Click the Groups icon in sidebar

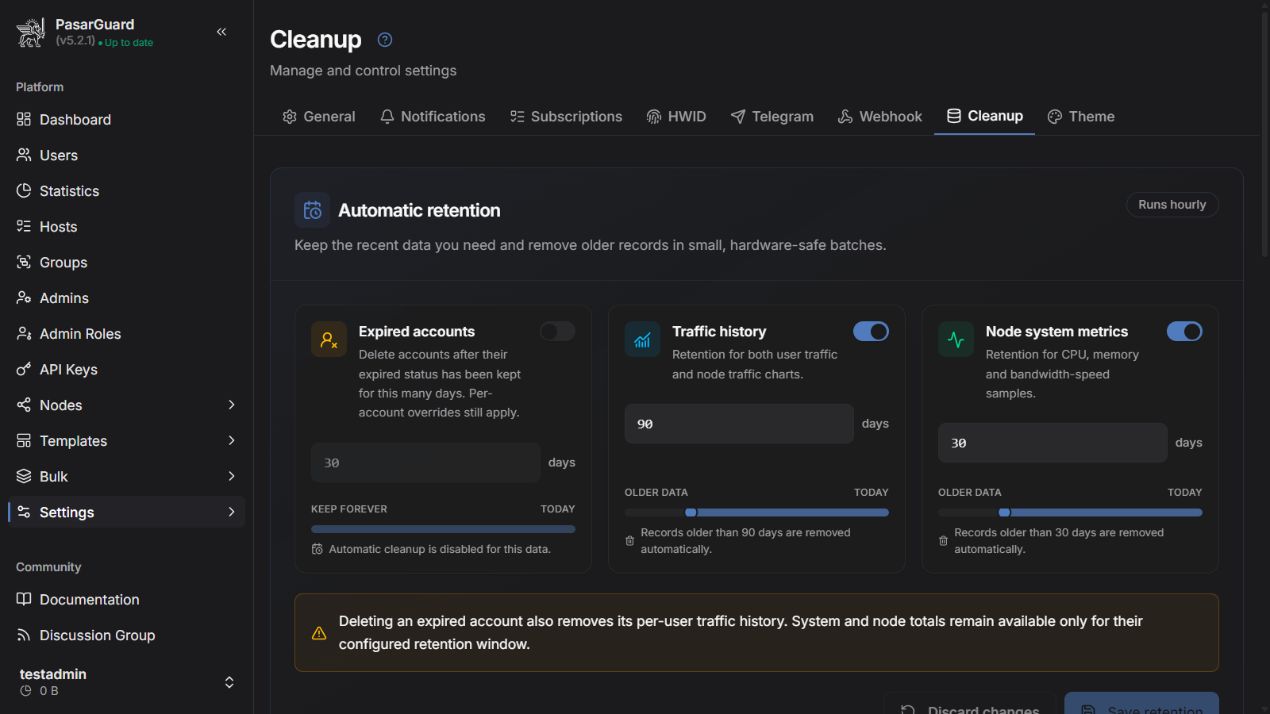coord(24,262)
